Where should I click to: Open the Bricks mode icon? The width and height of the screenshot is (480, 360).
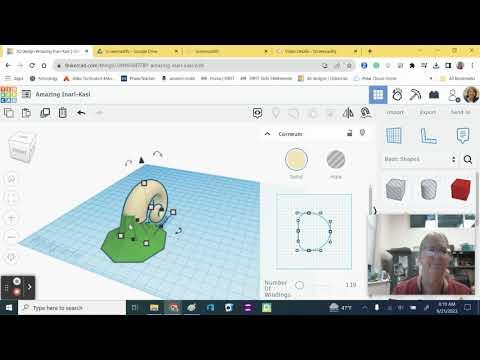434,95
